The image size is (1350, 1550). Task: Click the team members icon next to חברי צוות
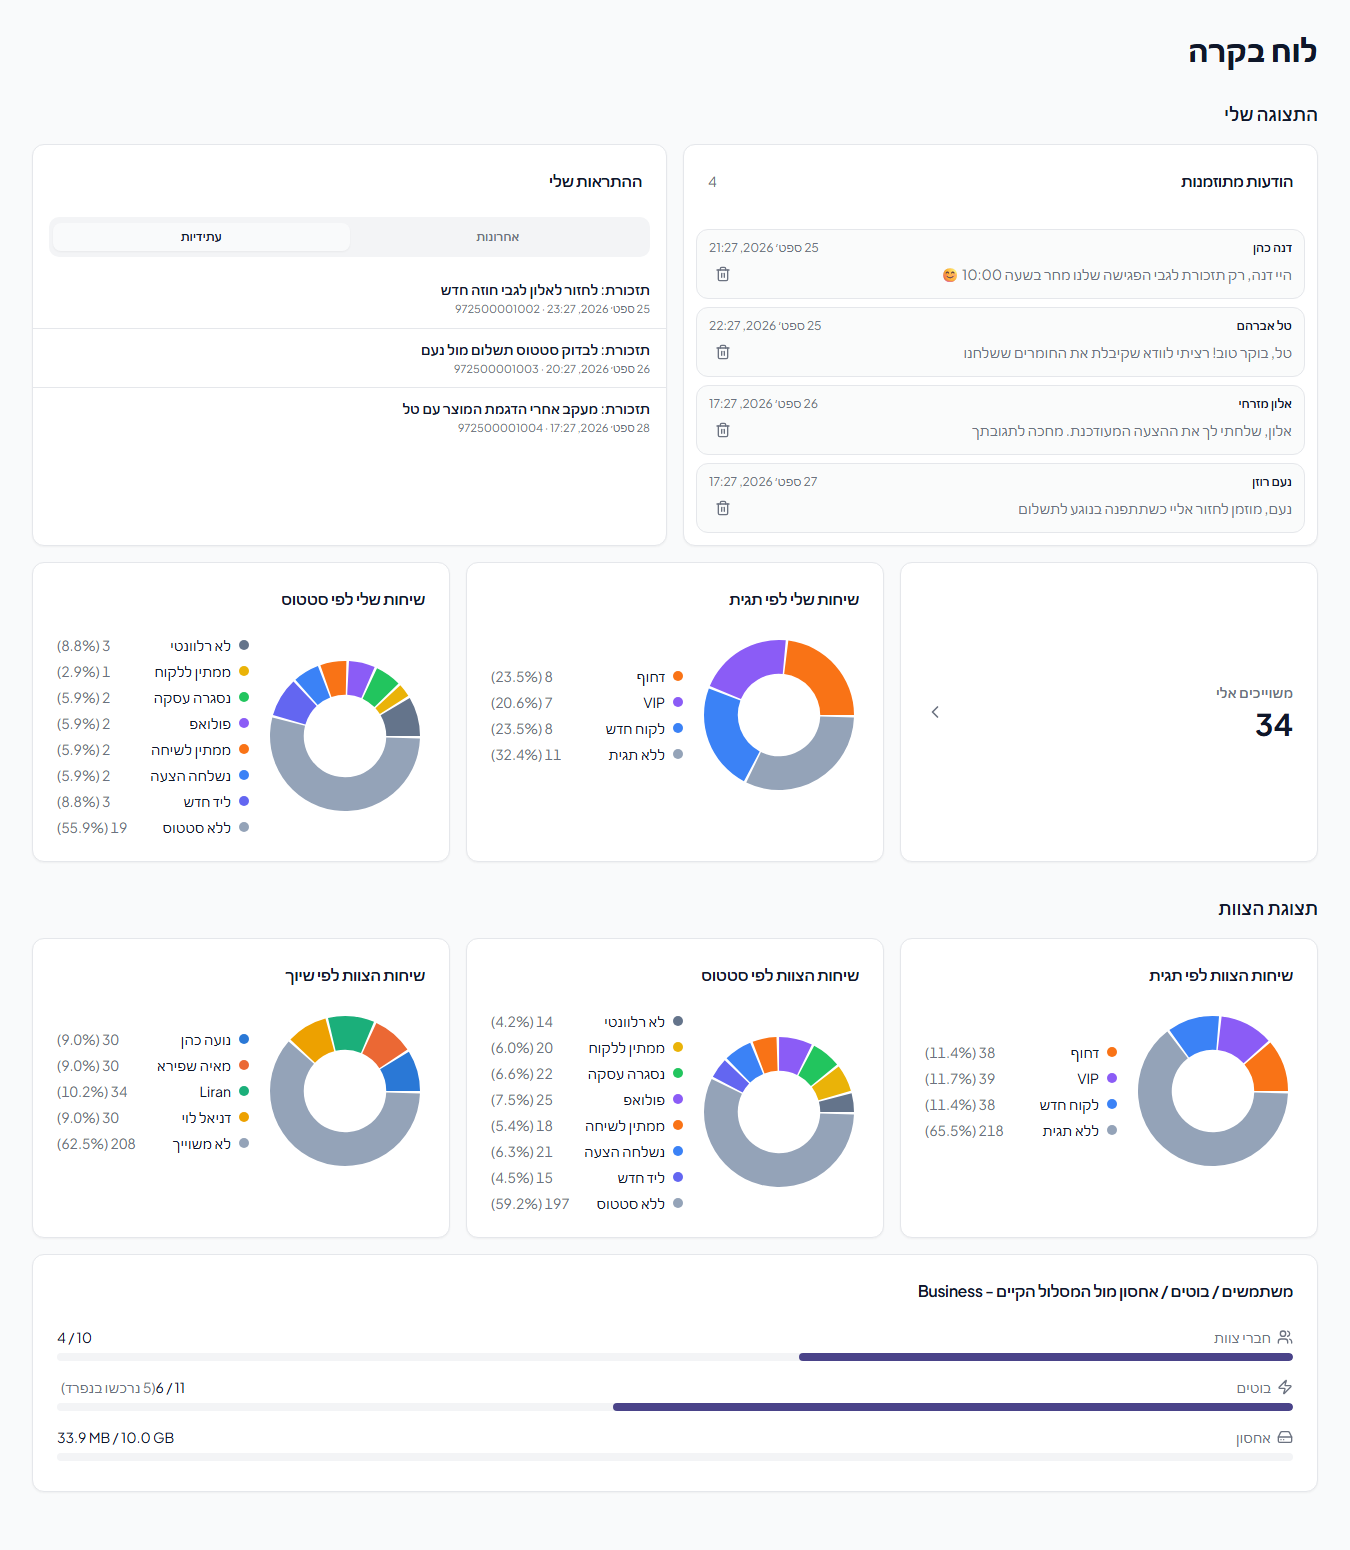pos(1285,1337)
